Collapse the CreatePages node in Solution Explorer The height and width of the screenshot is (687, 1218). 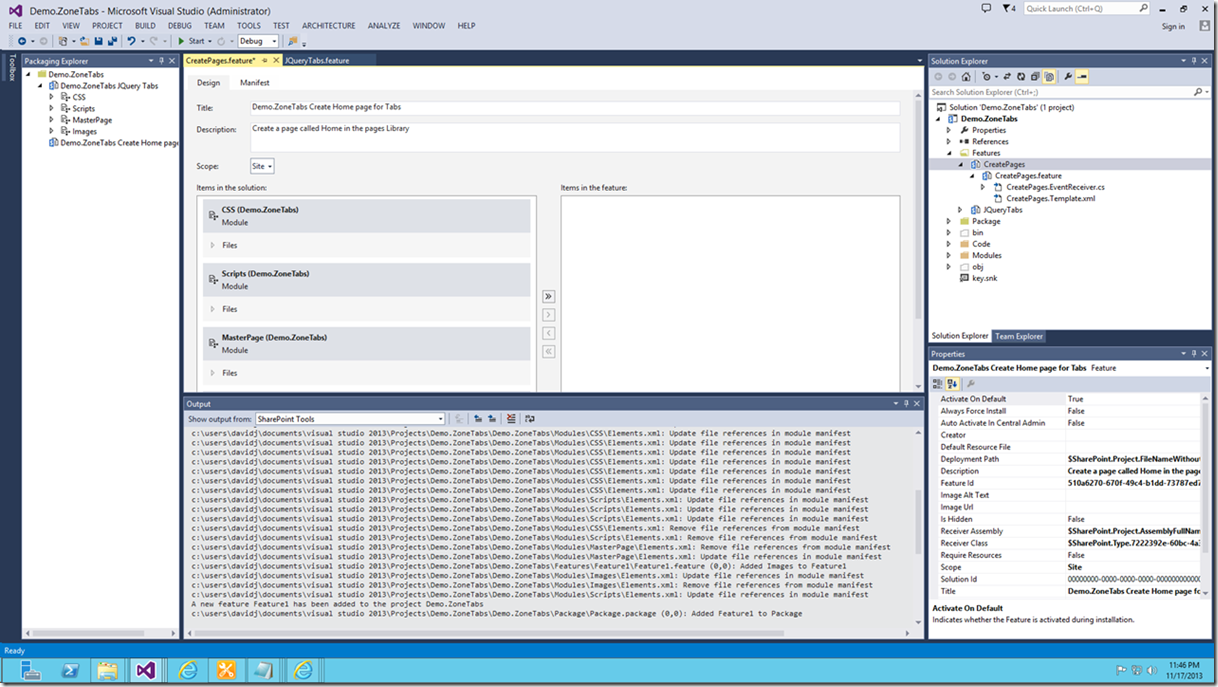click(x=960, y=164)
